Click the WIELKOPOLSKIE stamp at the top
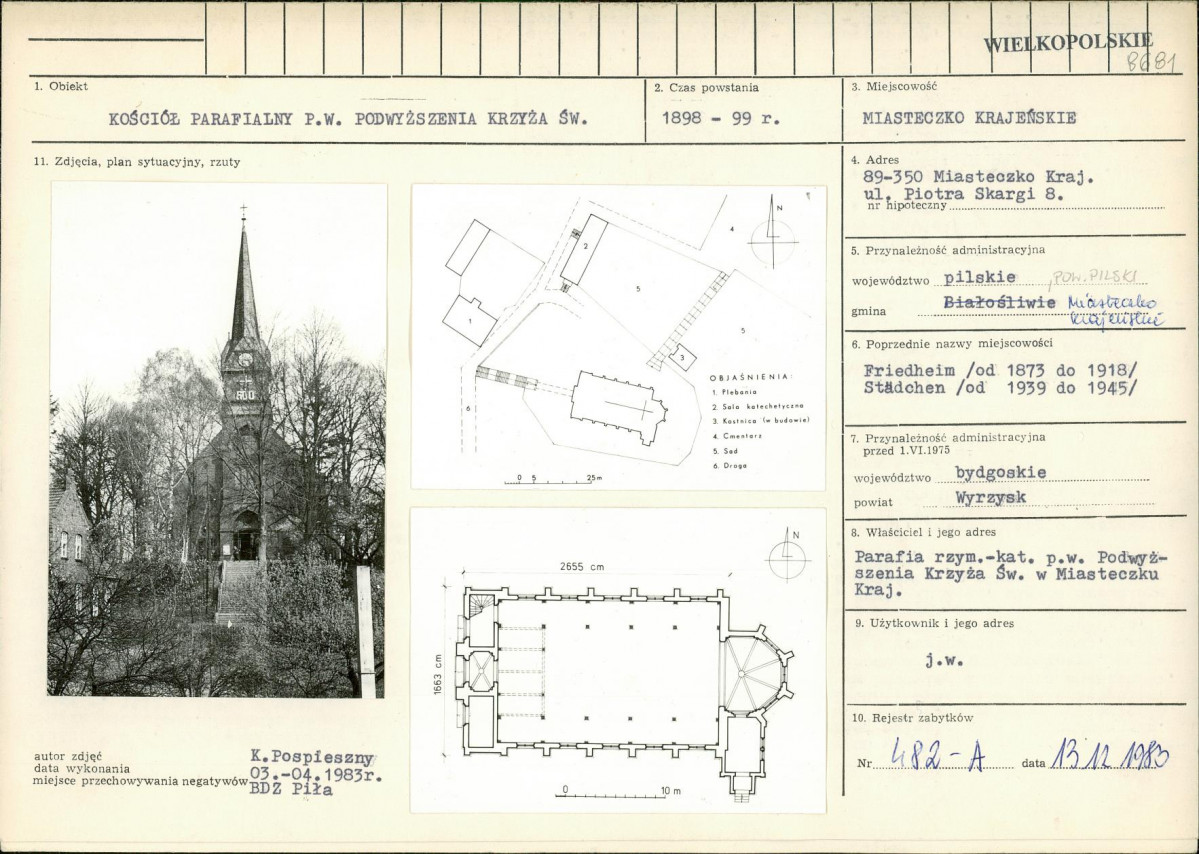 [x=1067, y=42]
